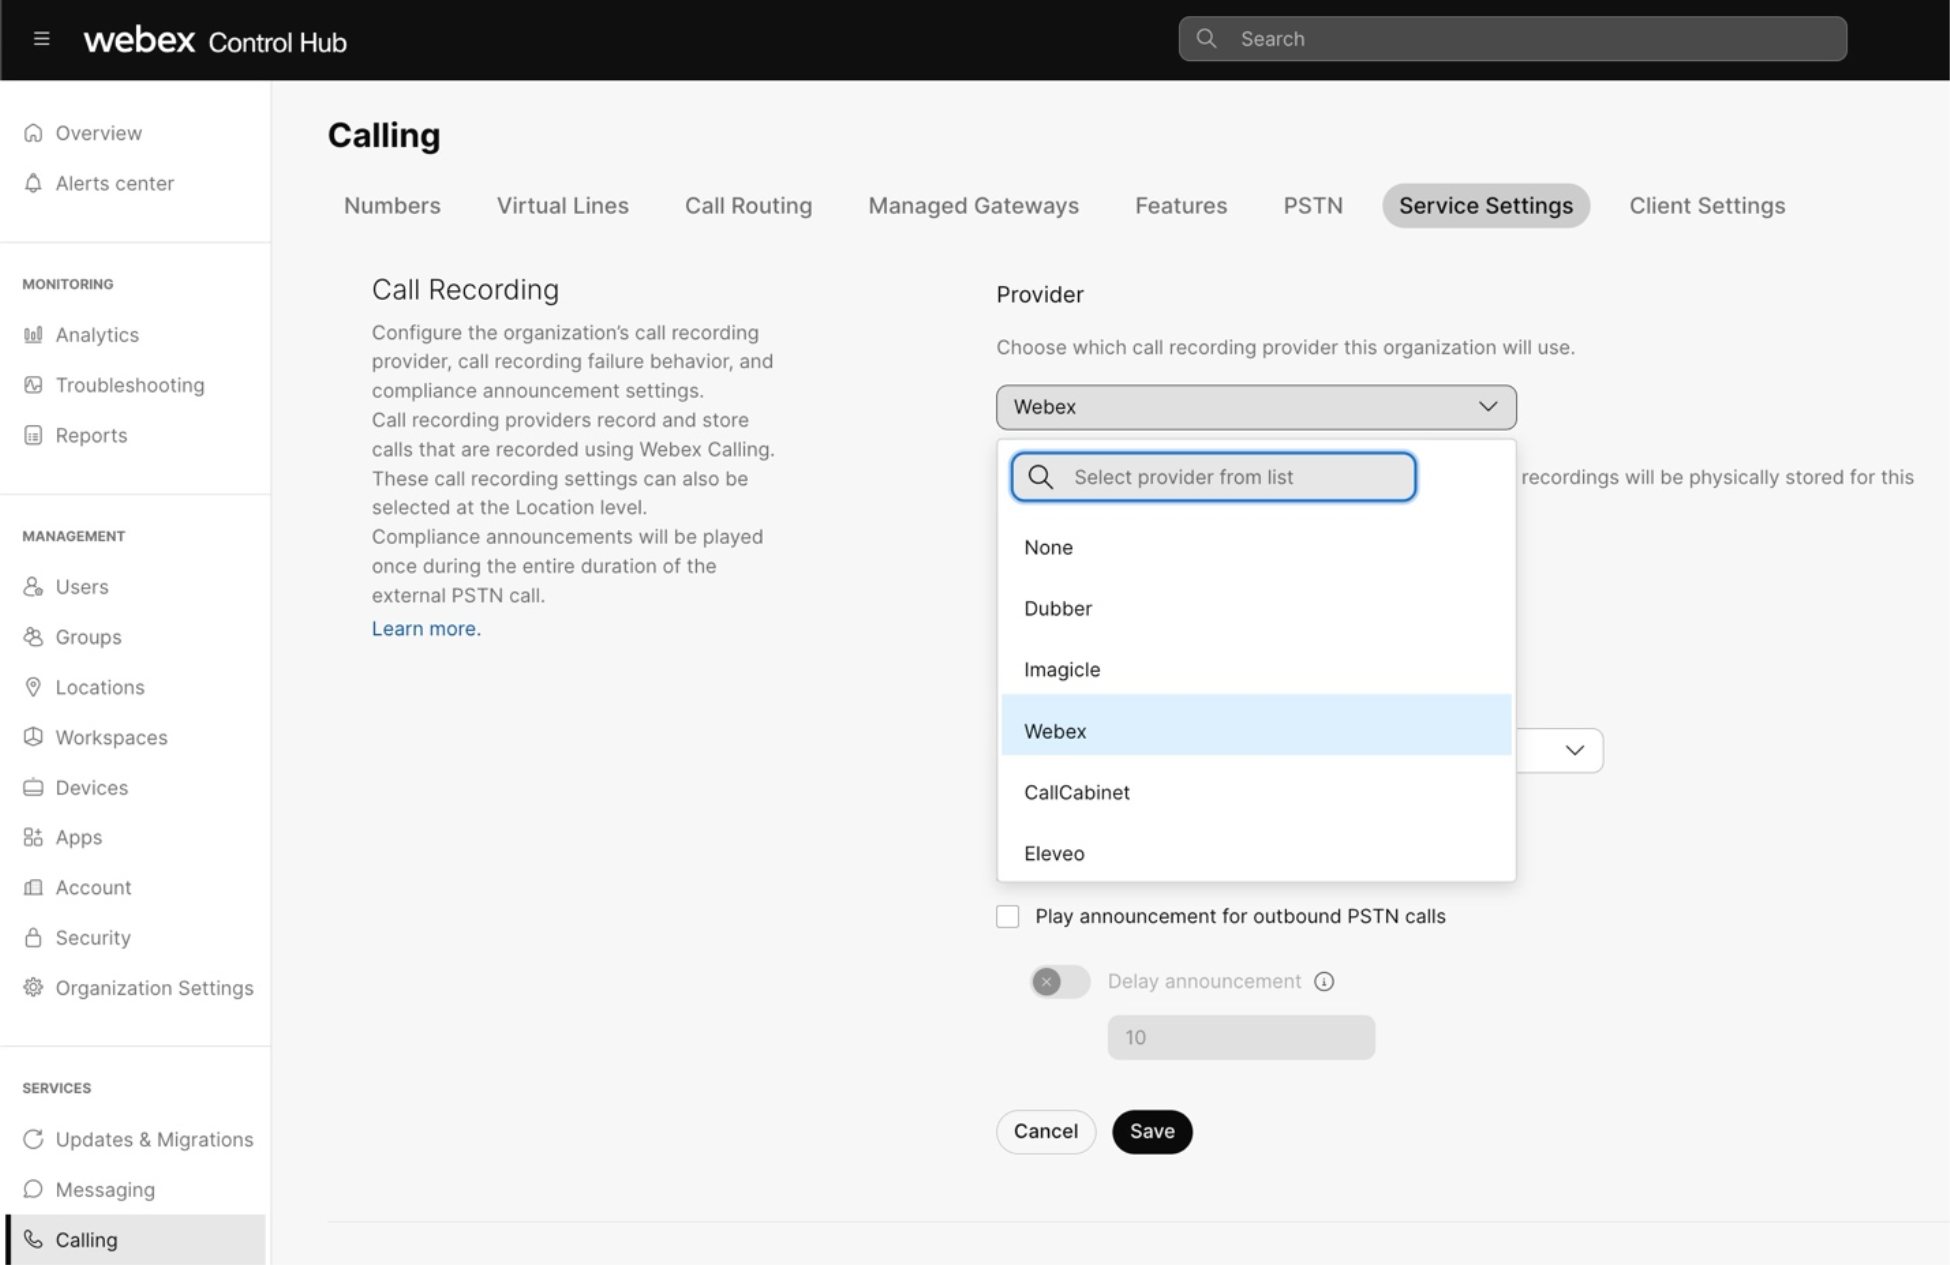1950x1265 pixels.
Task: Click the Delay announcement info icon
Action: pyautogui.click(x=1324, y=981)
